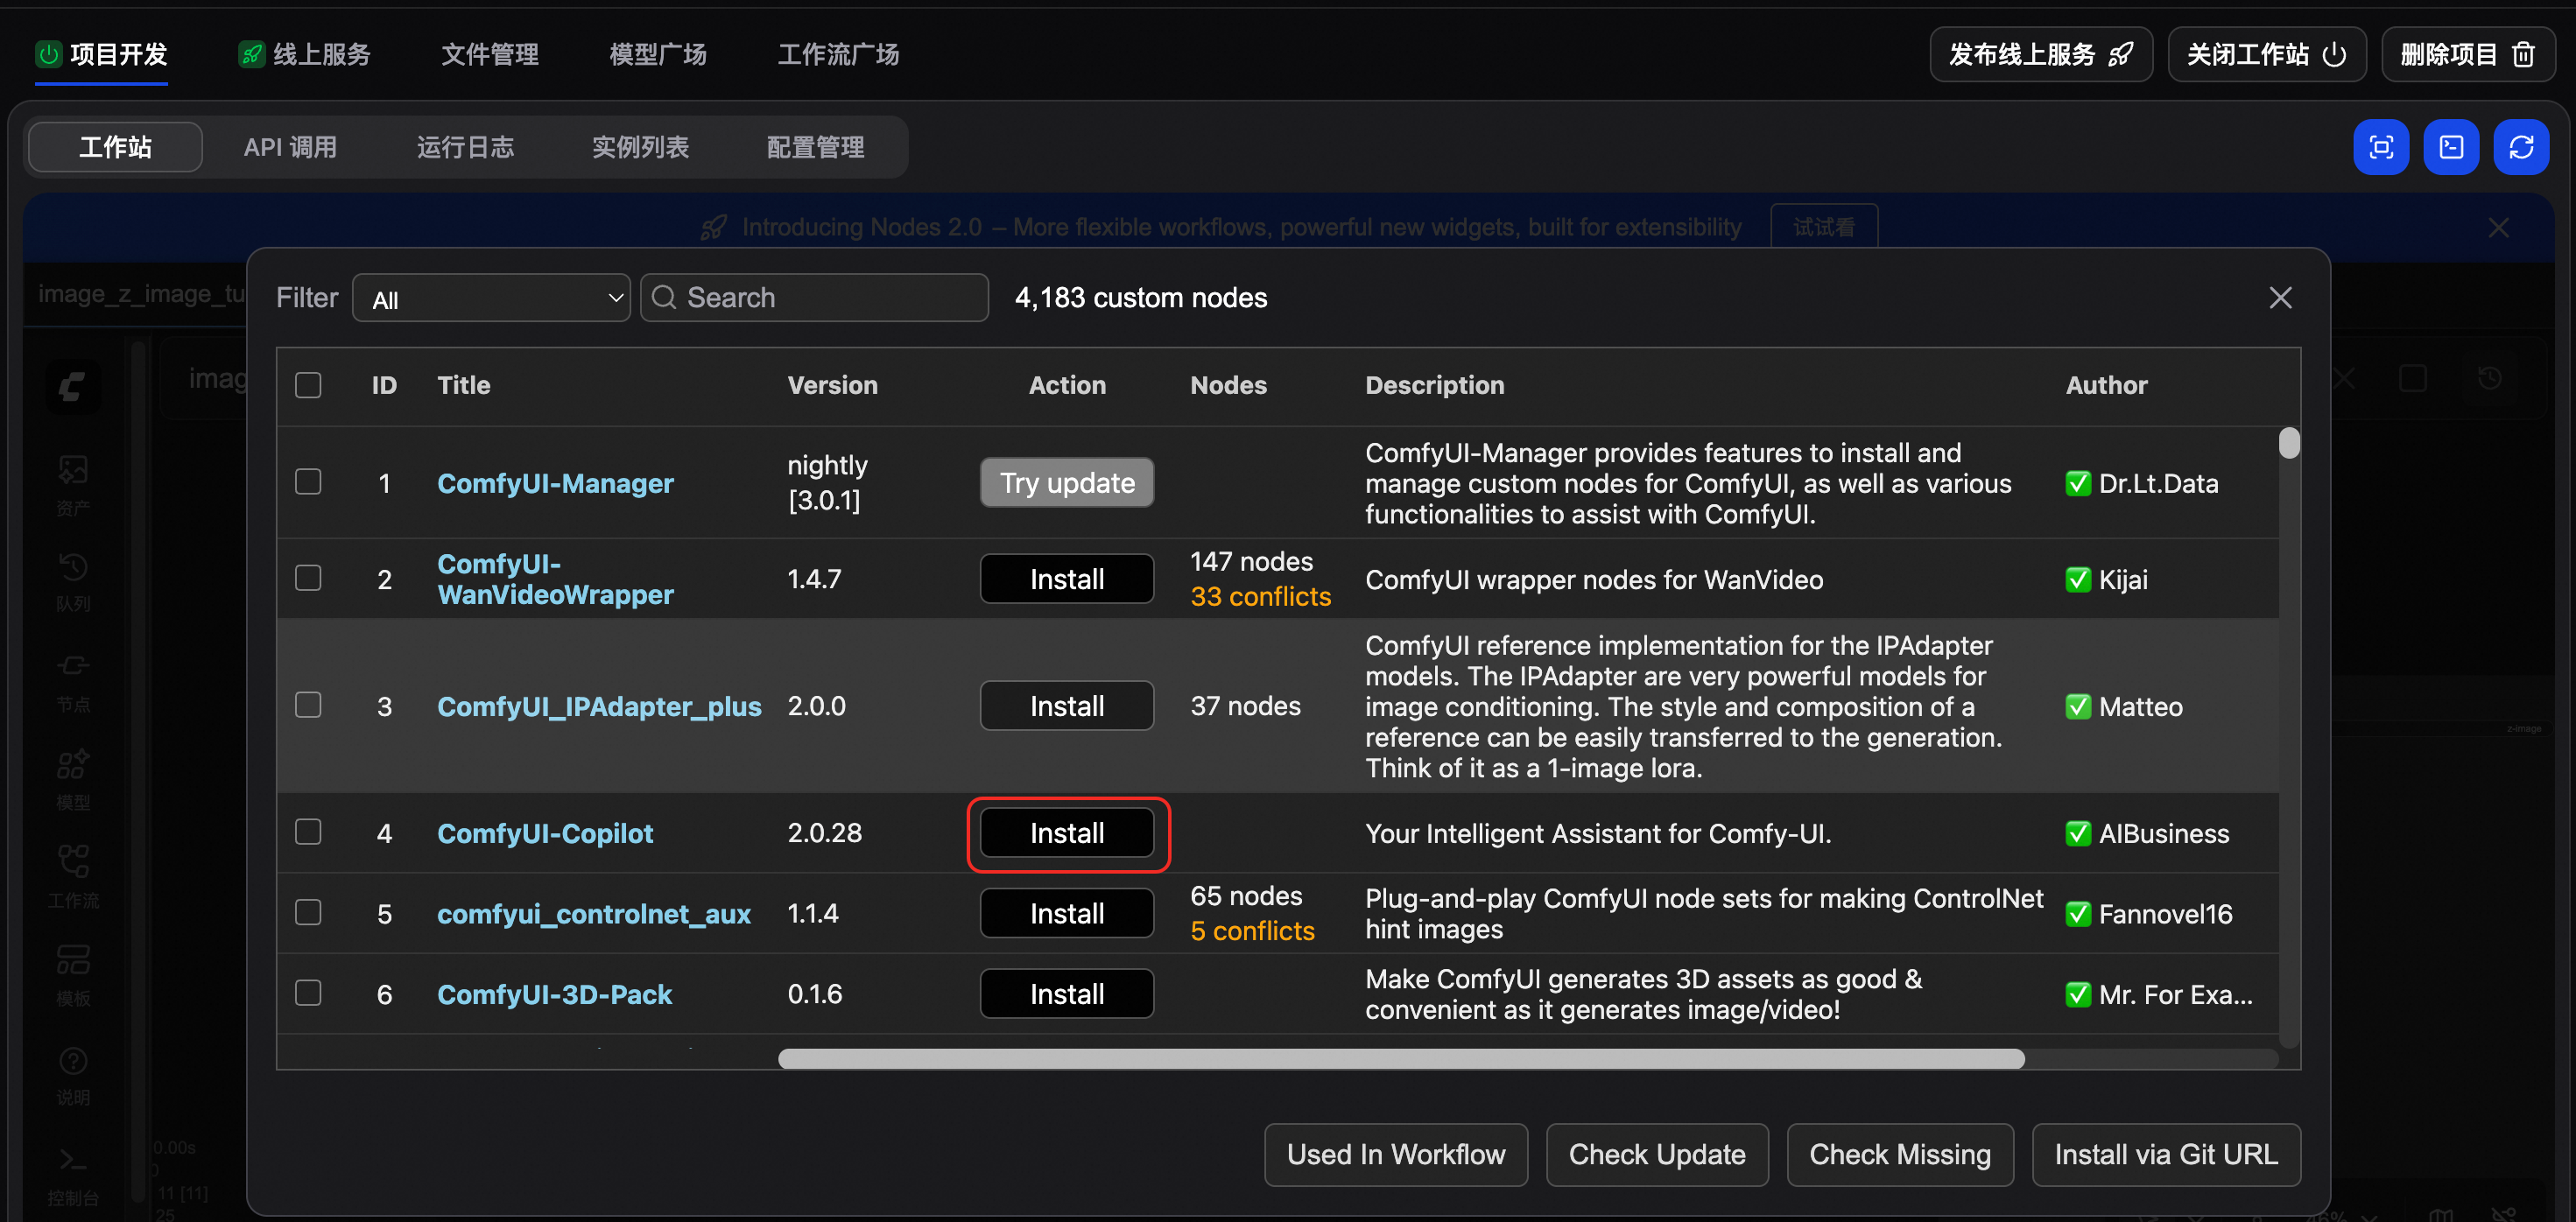Install comfyui_controlnet_aux
2576x1222 pixels.
tap(1067, 913)
